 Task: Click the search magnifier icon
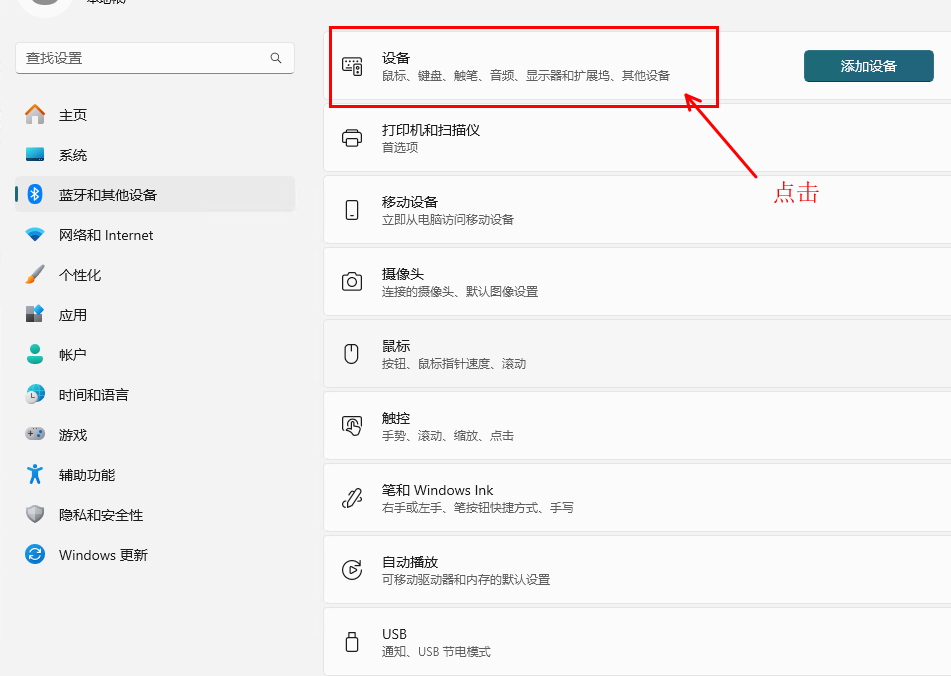pos(276,59)
